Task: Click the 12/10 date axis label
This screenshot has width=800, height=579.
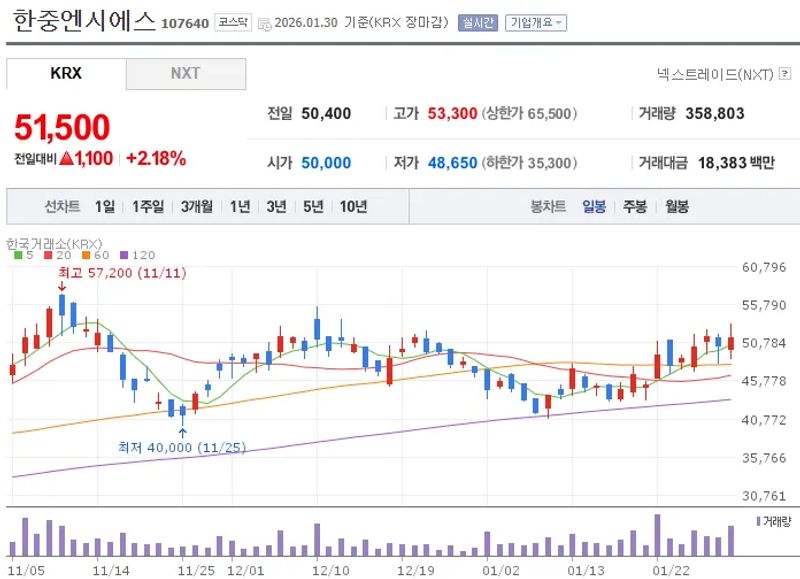Action: [x=331, y=570]
